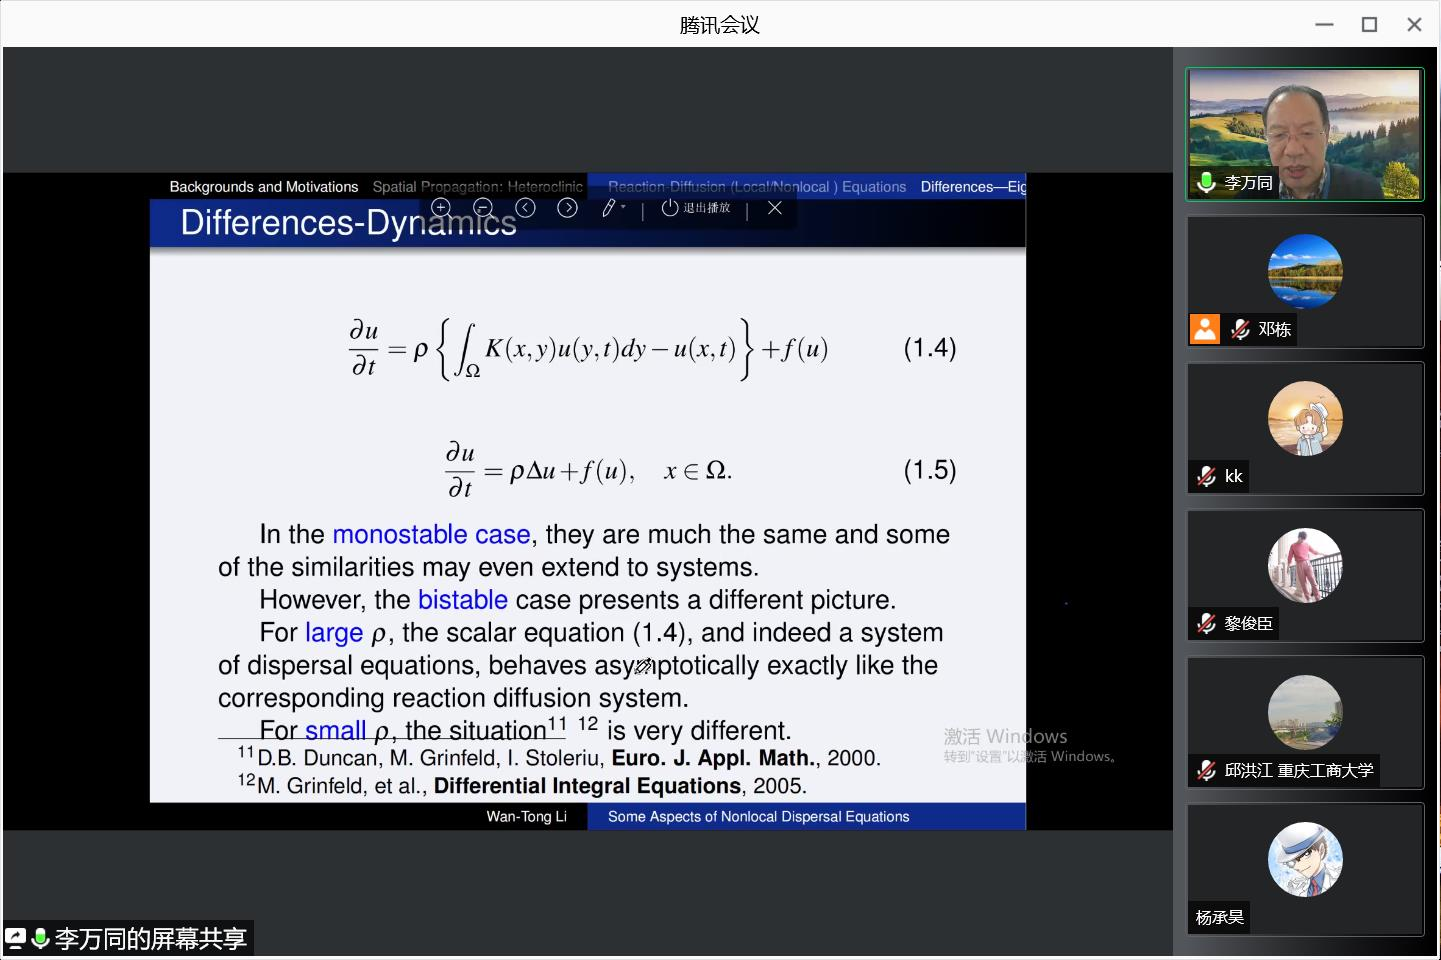This screenshot has width=1441, height=960.
Task: Jump to Spatial Propagation: Heteroclinic section
Action: 477,187
